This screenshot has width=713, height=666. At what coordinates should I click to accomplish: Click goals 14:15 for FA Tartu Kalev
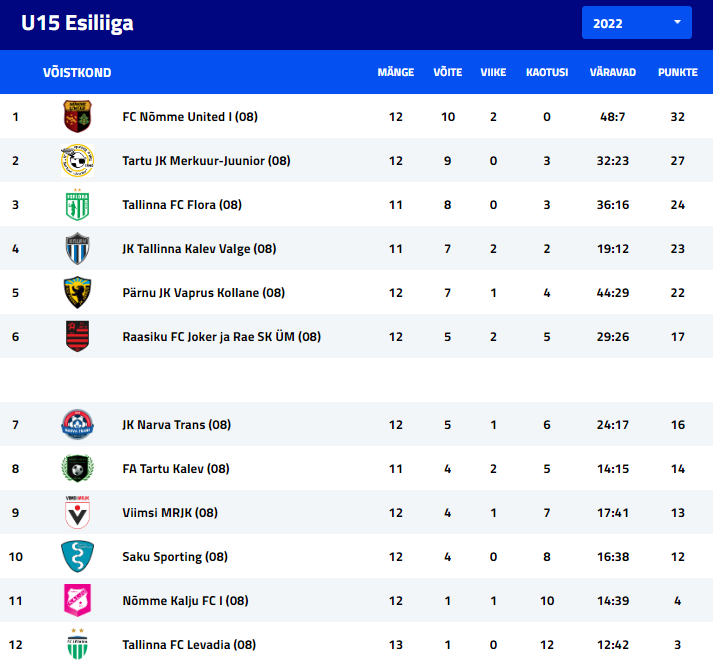tap(613, 469)
